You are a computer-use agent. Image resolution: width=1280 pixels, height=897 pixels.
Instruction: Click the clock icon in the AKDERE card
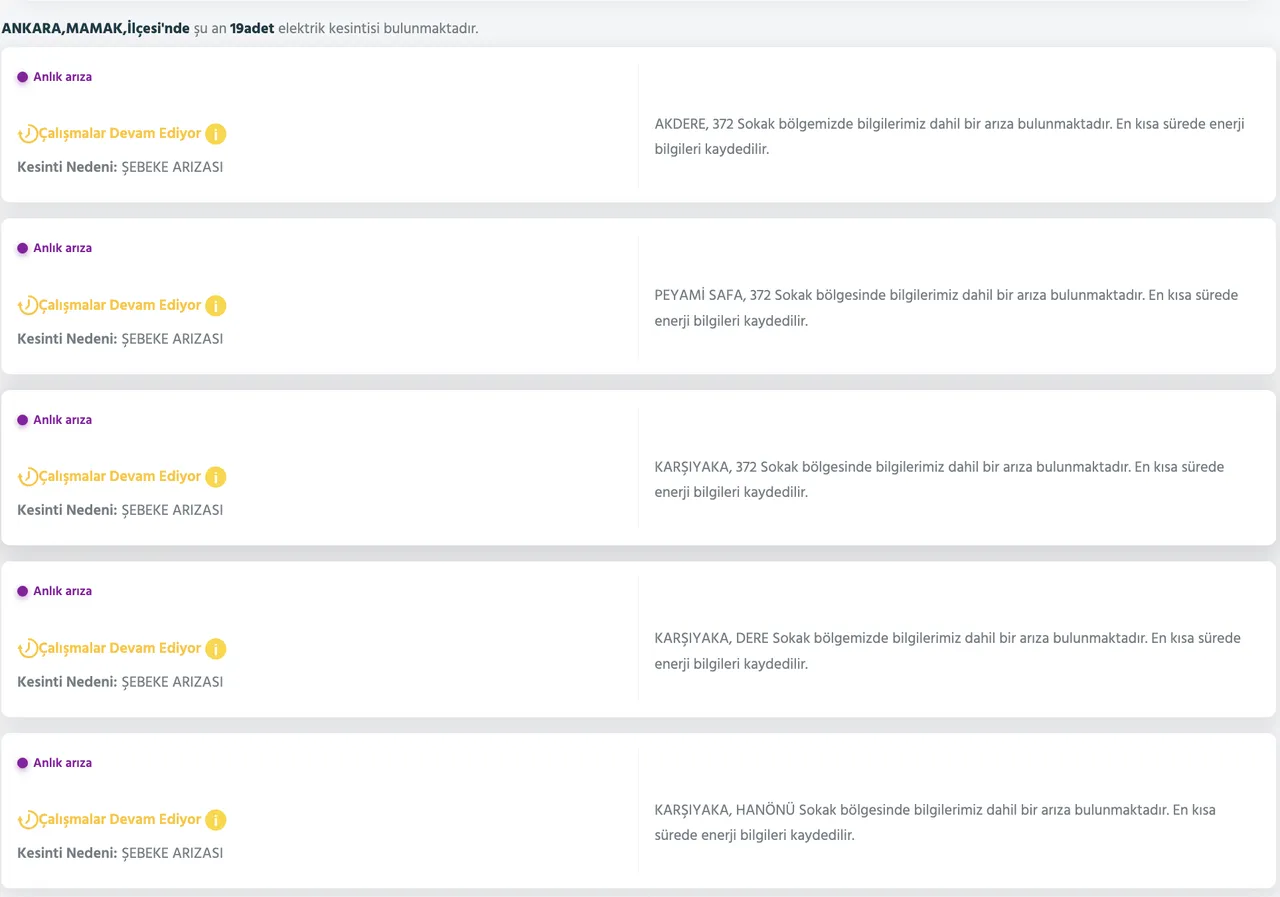pyautogui.click(x=28, y=134)
